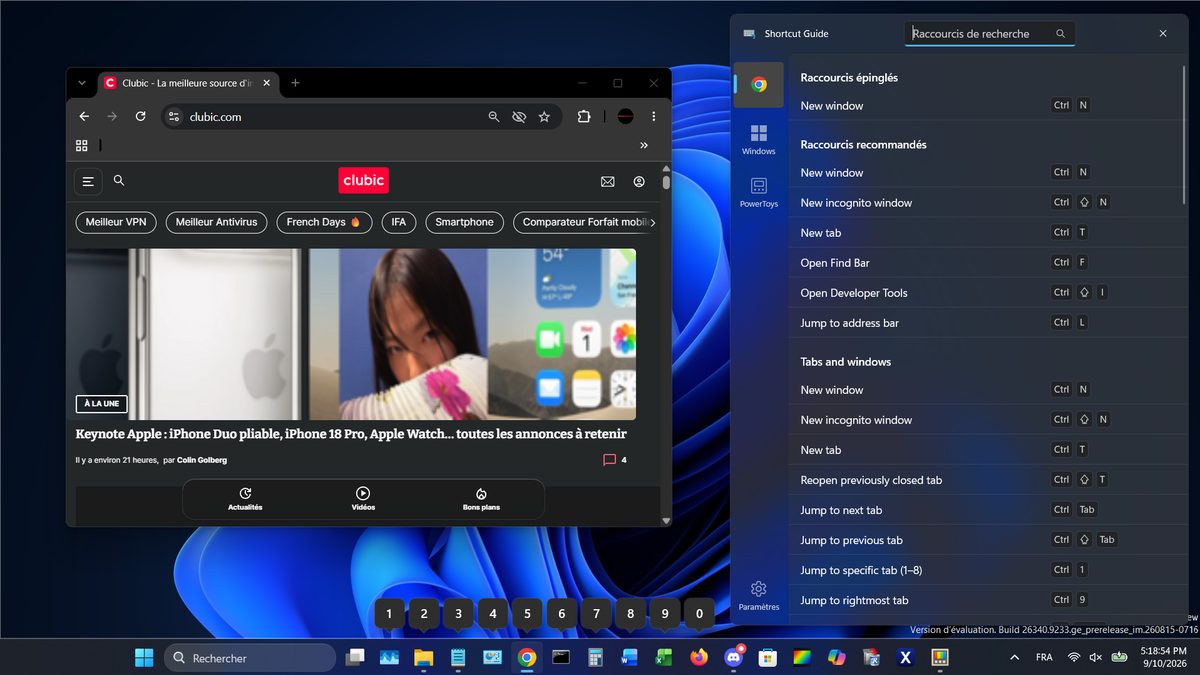
Task: Open the Clubic hamburger menu
Action: click(88, 181)
